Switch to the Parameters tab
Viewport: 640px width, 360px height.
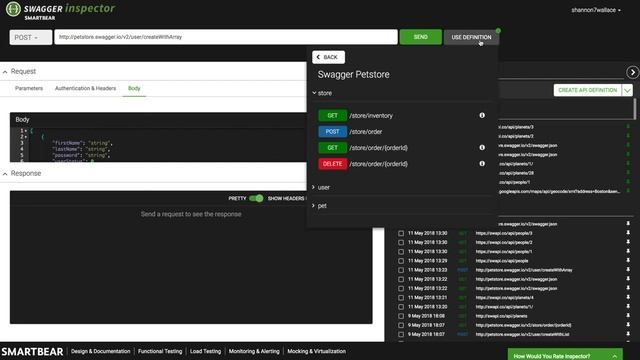coord(29,88)
